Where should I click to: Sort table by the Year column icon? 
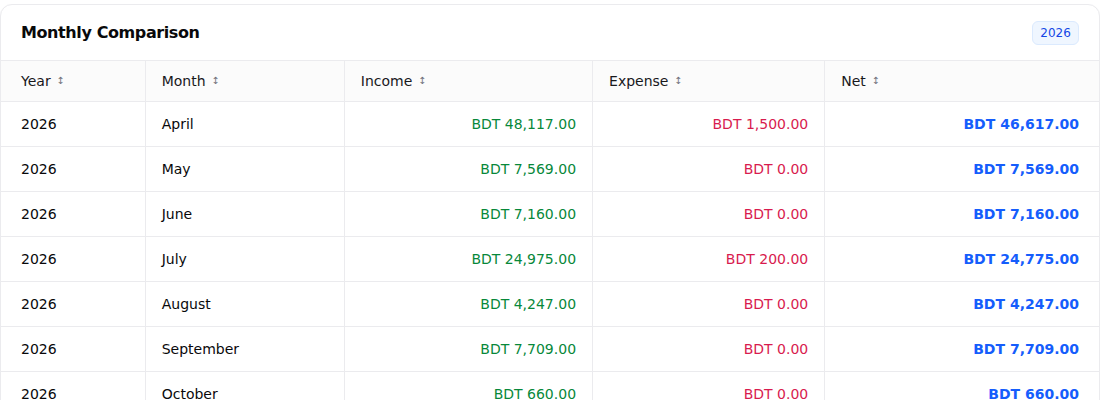(x=60, y=81)
